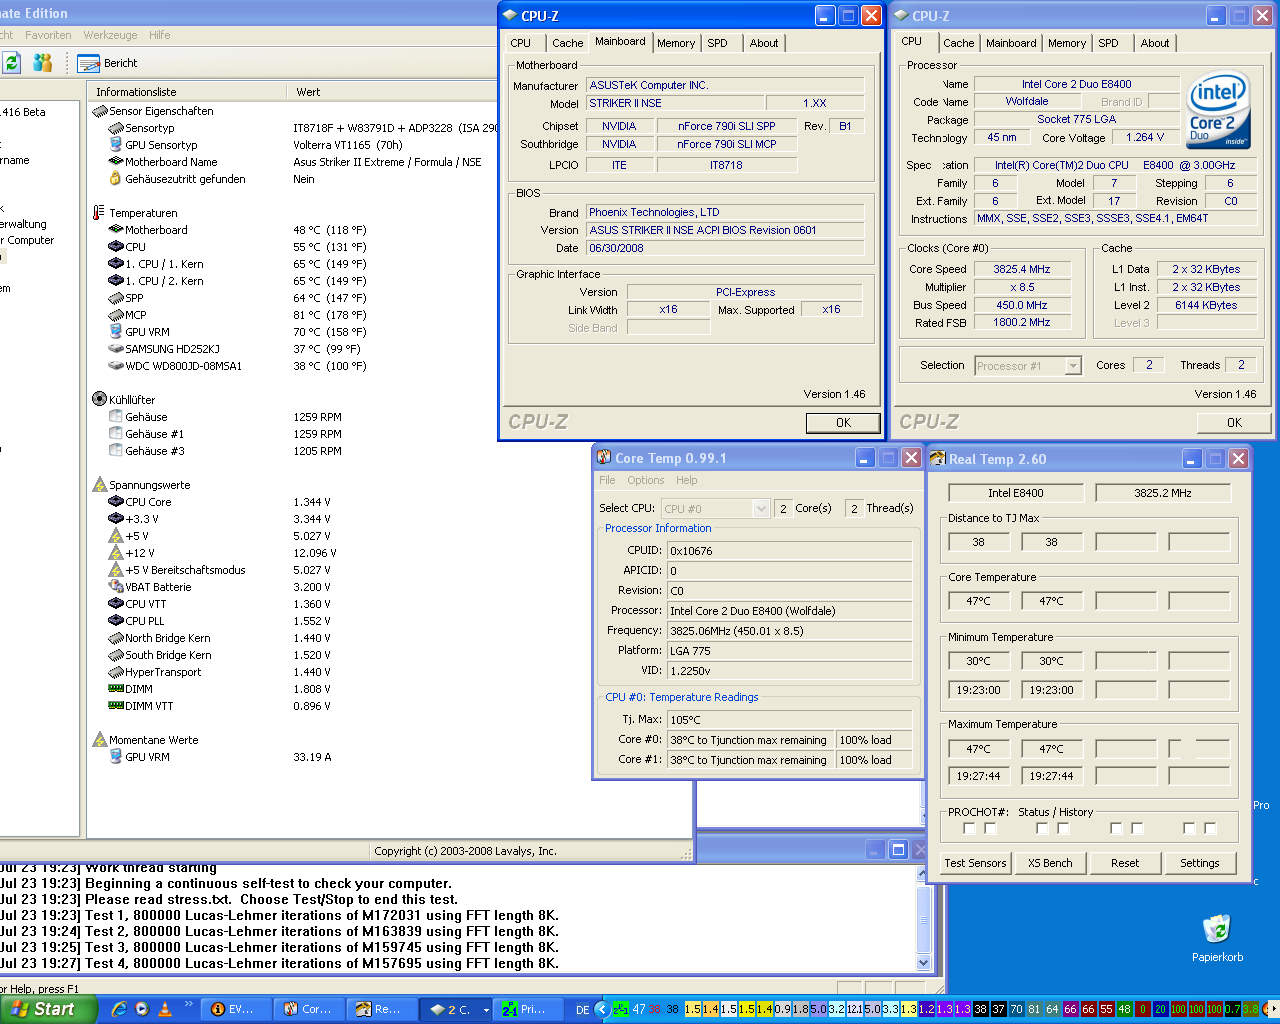The image size is (1280, 1024).
Task: Tick the rightmost PROCHOT# history checkbox
Action: click(x=1210, y=828)
